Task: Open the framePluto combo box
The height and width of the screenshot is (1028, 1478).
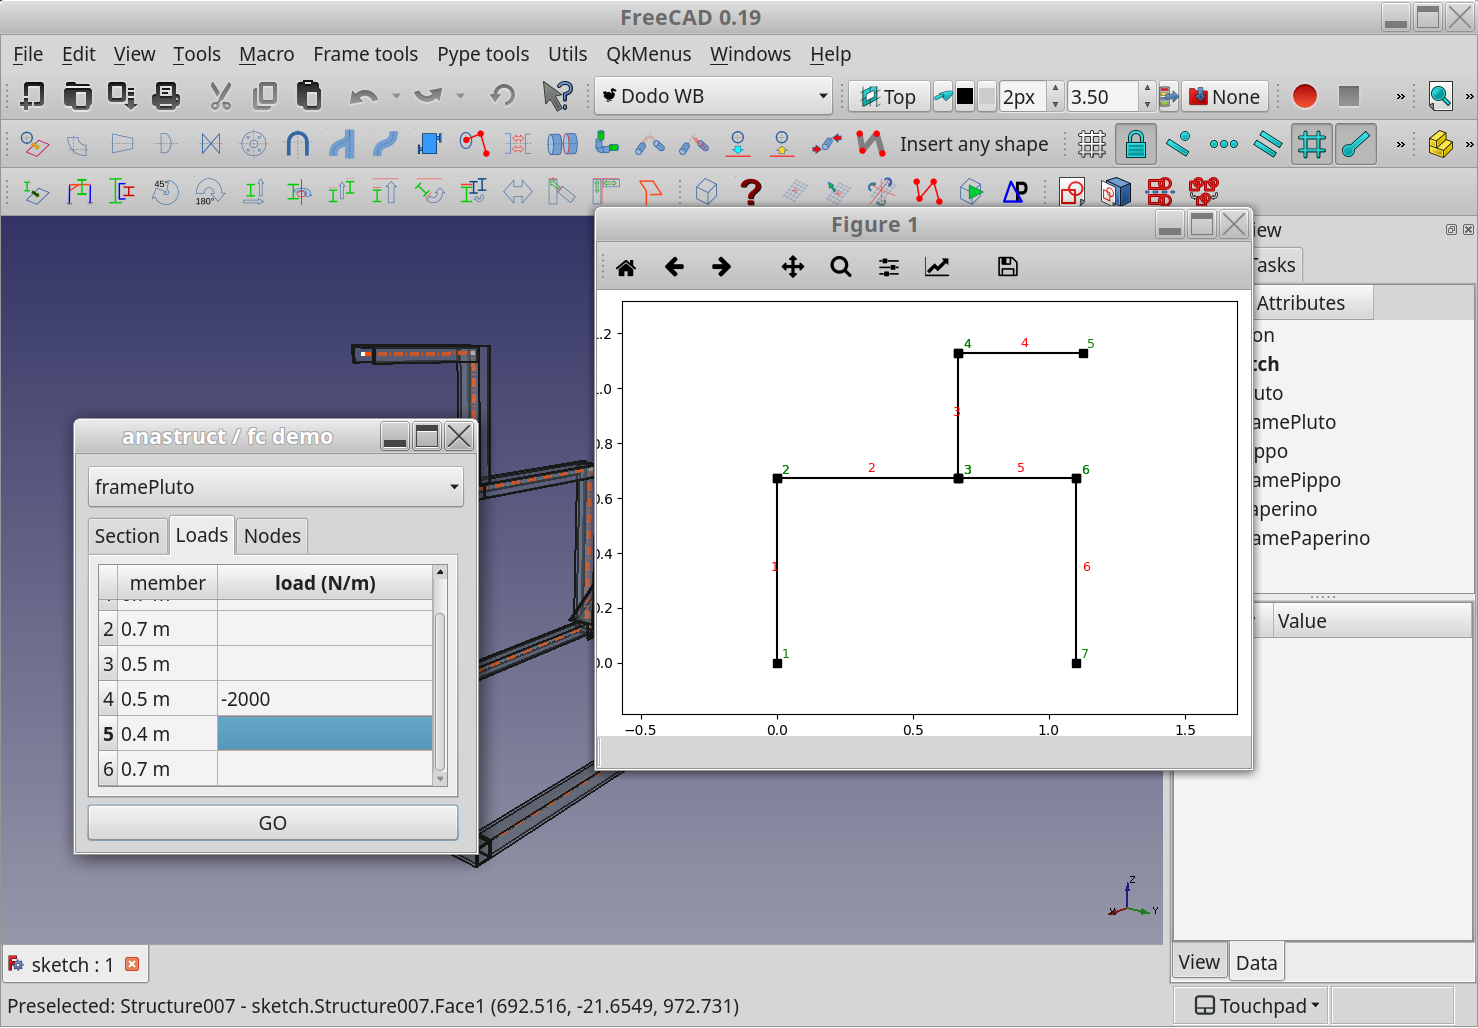Action: [276, 487]
